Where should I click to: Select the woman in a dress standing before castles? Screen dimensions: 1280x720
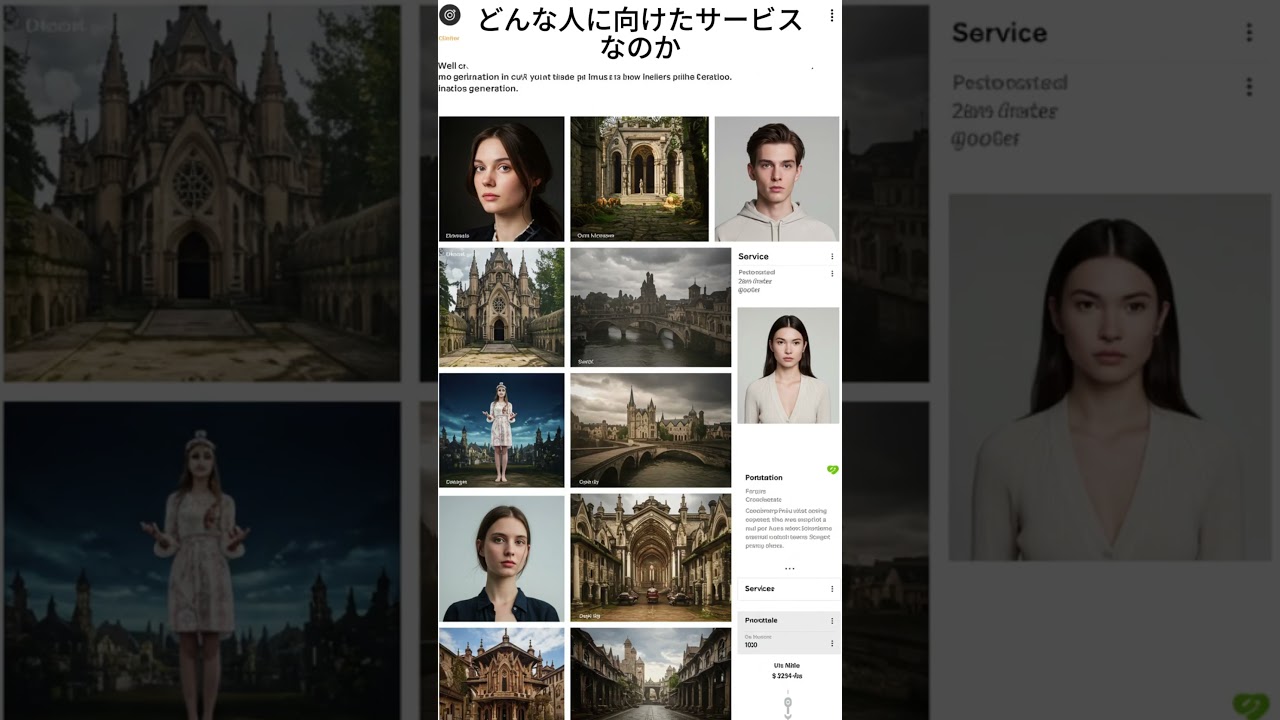pyautogui.click(x=501, y=430)
